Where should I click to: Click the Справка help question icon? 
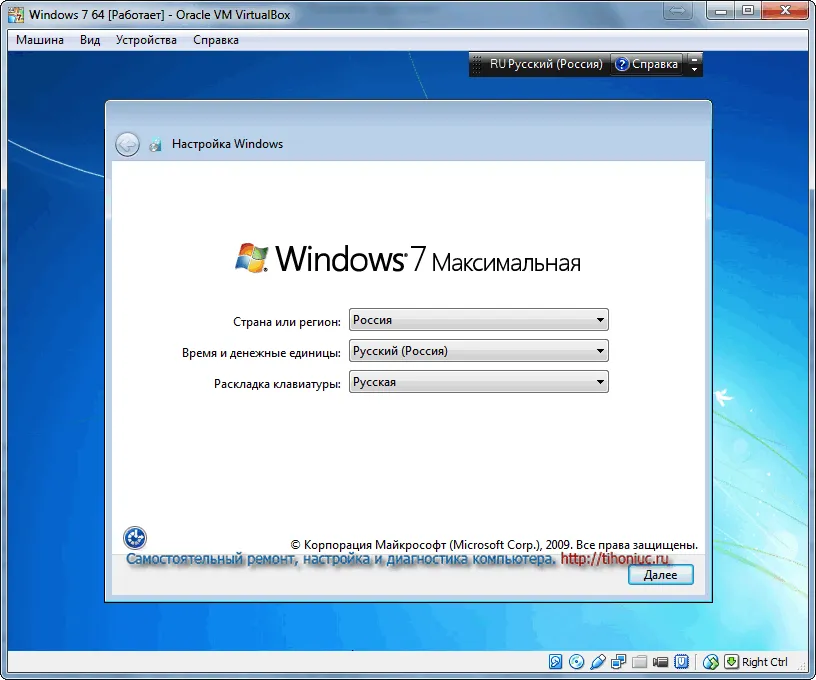[621, 64]
